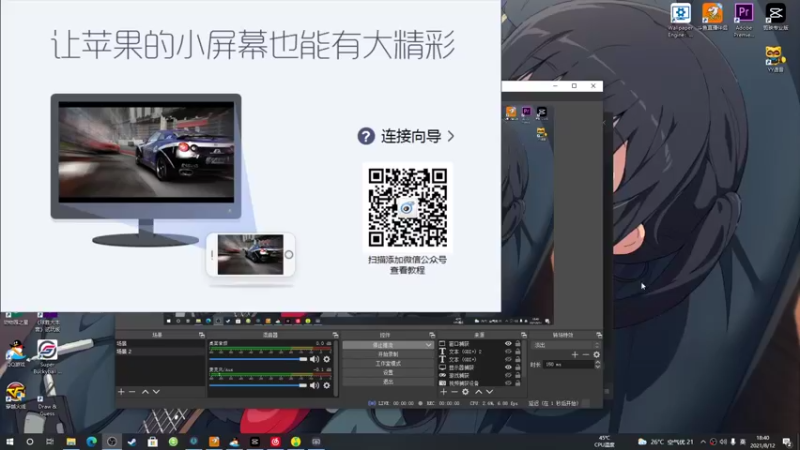Click the 时长 duration stepper arrows
The height and width of the screenshot is (450, 800).
(x=597, y=365)
